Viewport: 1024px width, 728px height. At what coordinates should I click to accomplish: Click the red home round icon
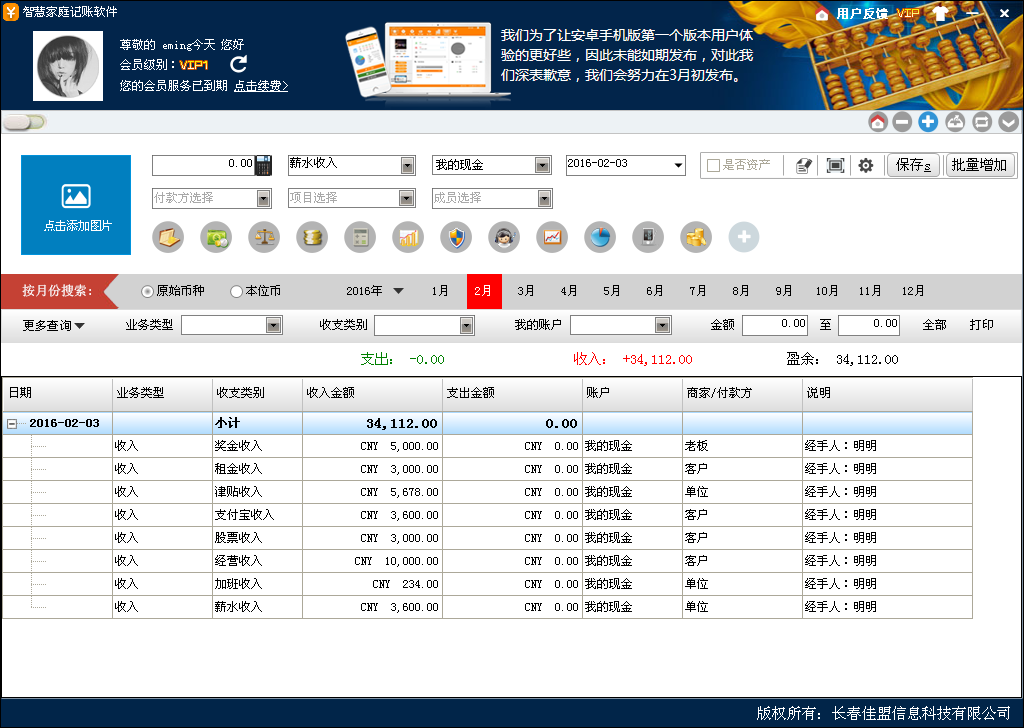878,122
